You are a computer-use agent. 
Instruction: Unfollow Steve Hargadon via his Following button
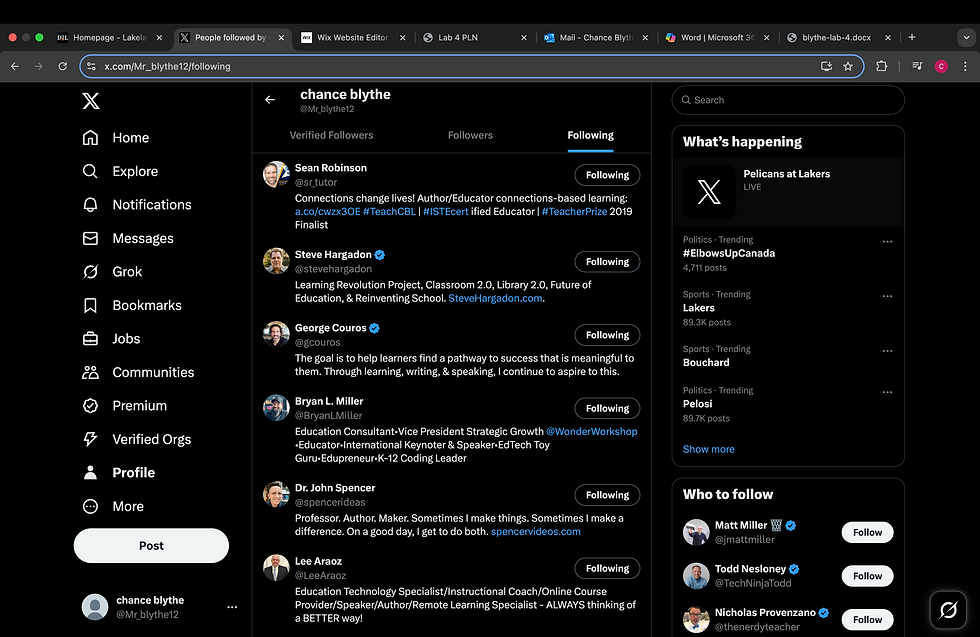[607, 261]
